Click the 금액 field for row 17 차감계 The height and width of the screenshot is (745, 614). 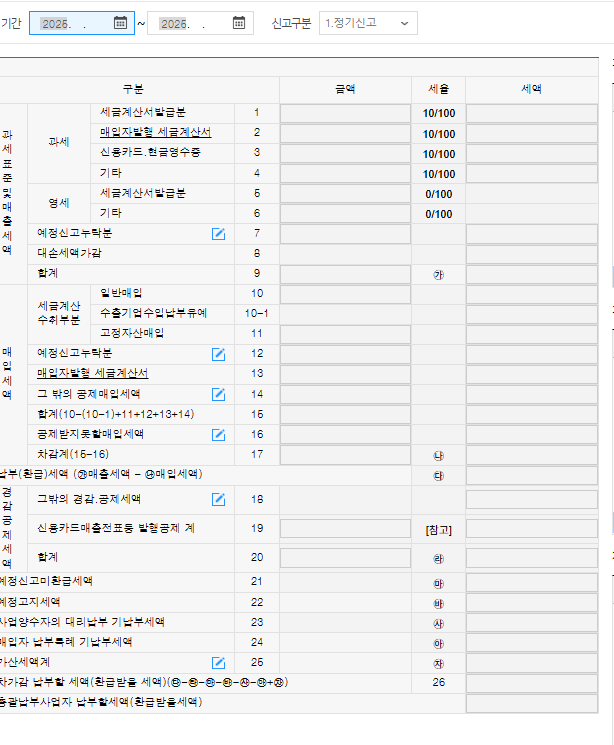(x=345, y=455)
